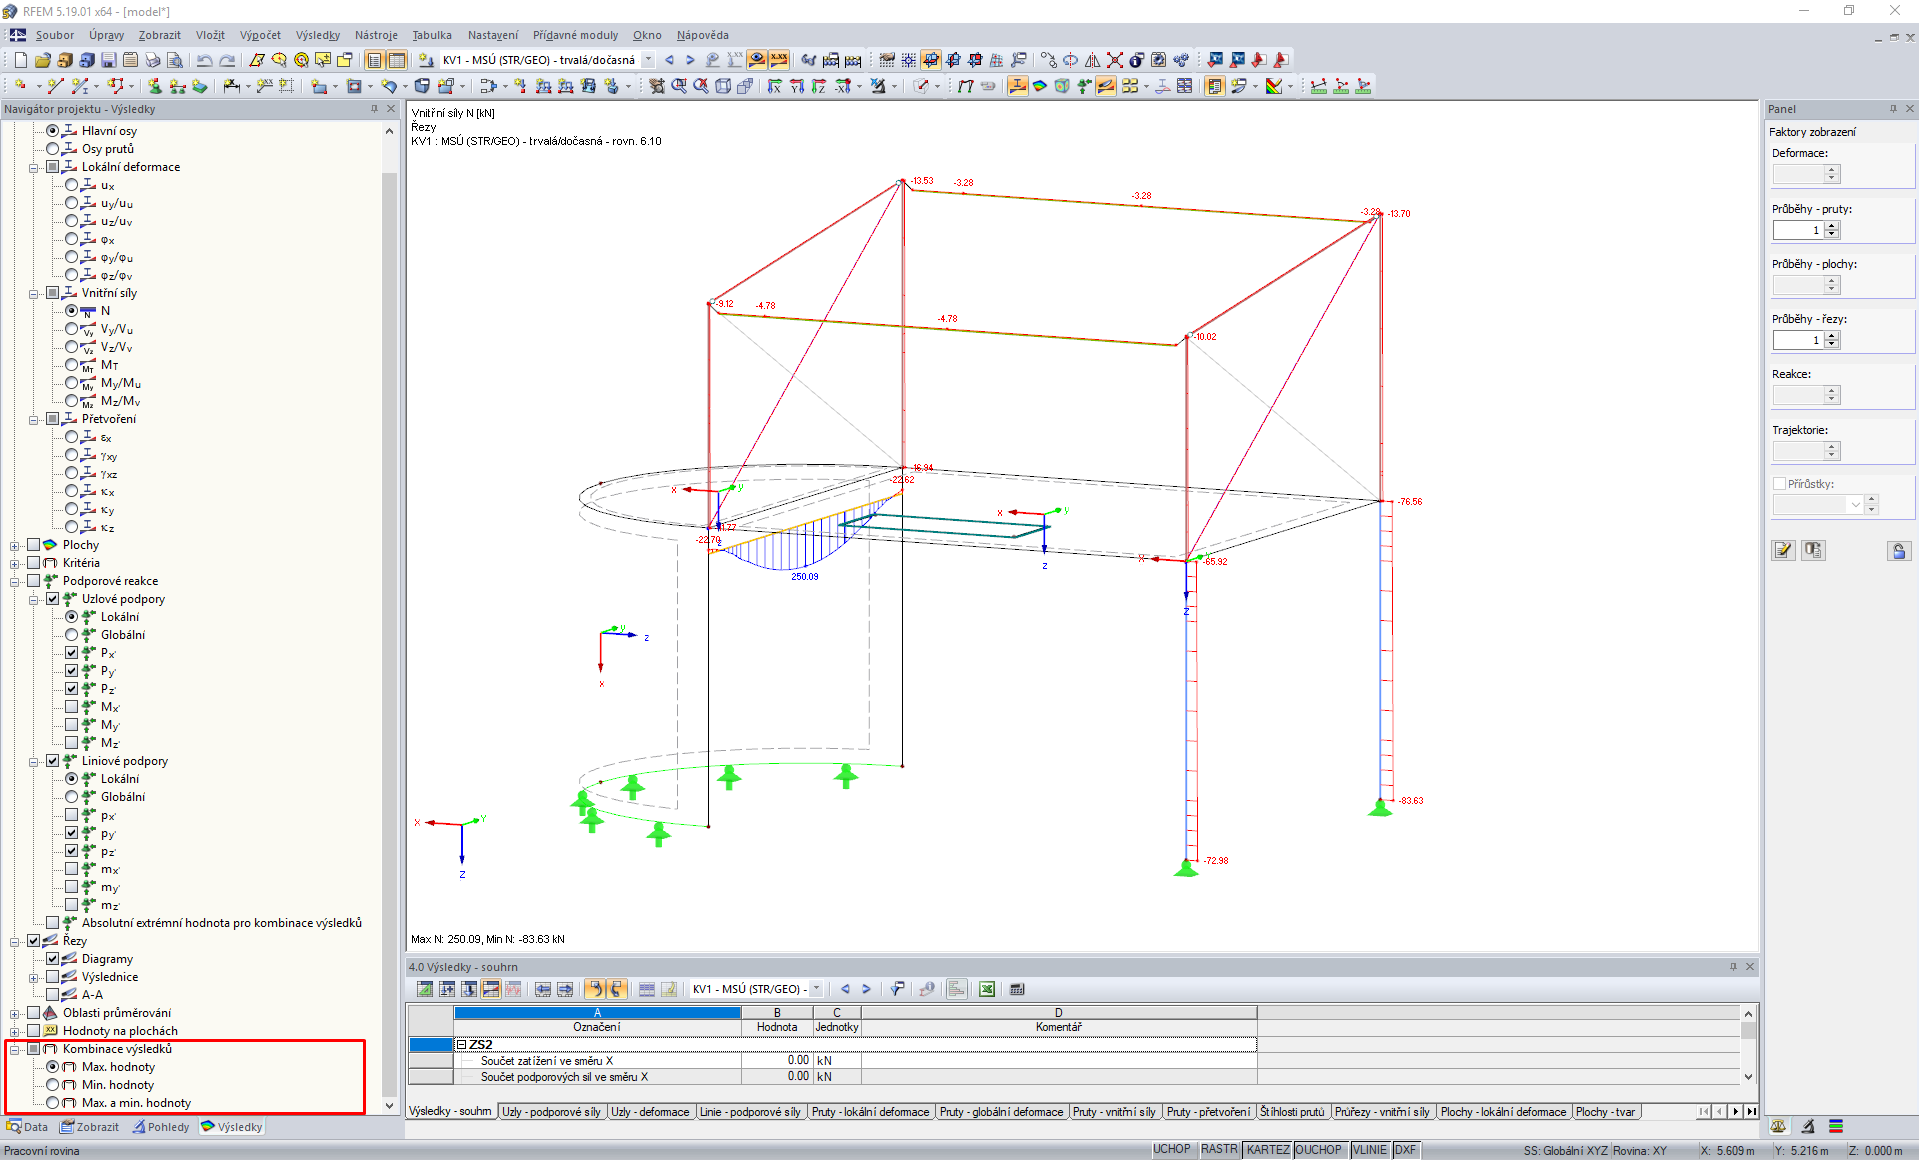This screenshot has height=1160, width=1919.
Task: Toggle the KARTEZ status bar button
Action: [x=1268, y=1150]
